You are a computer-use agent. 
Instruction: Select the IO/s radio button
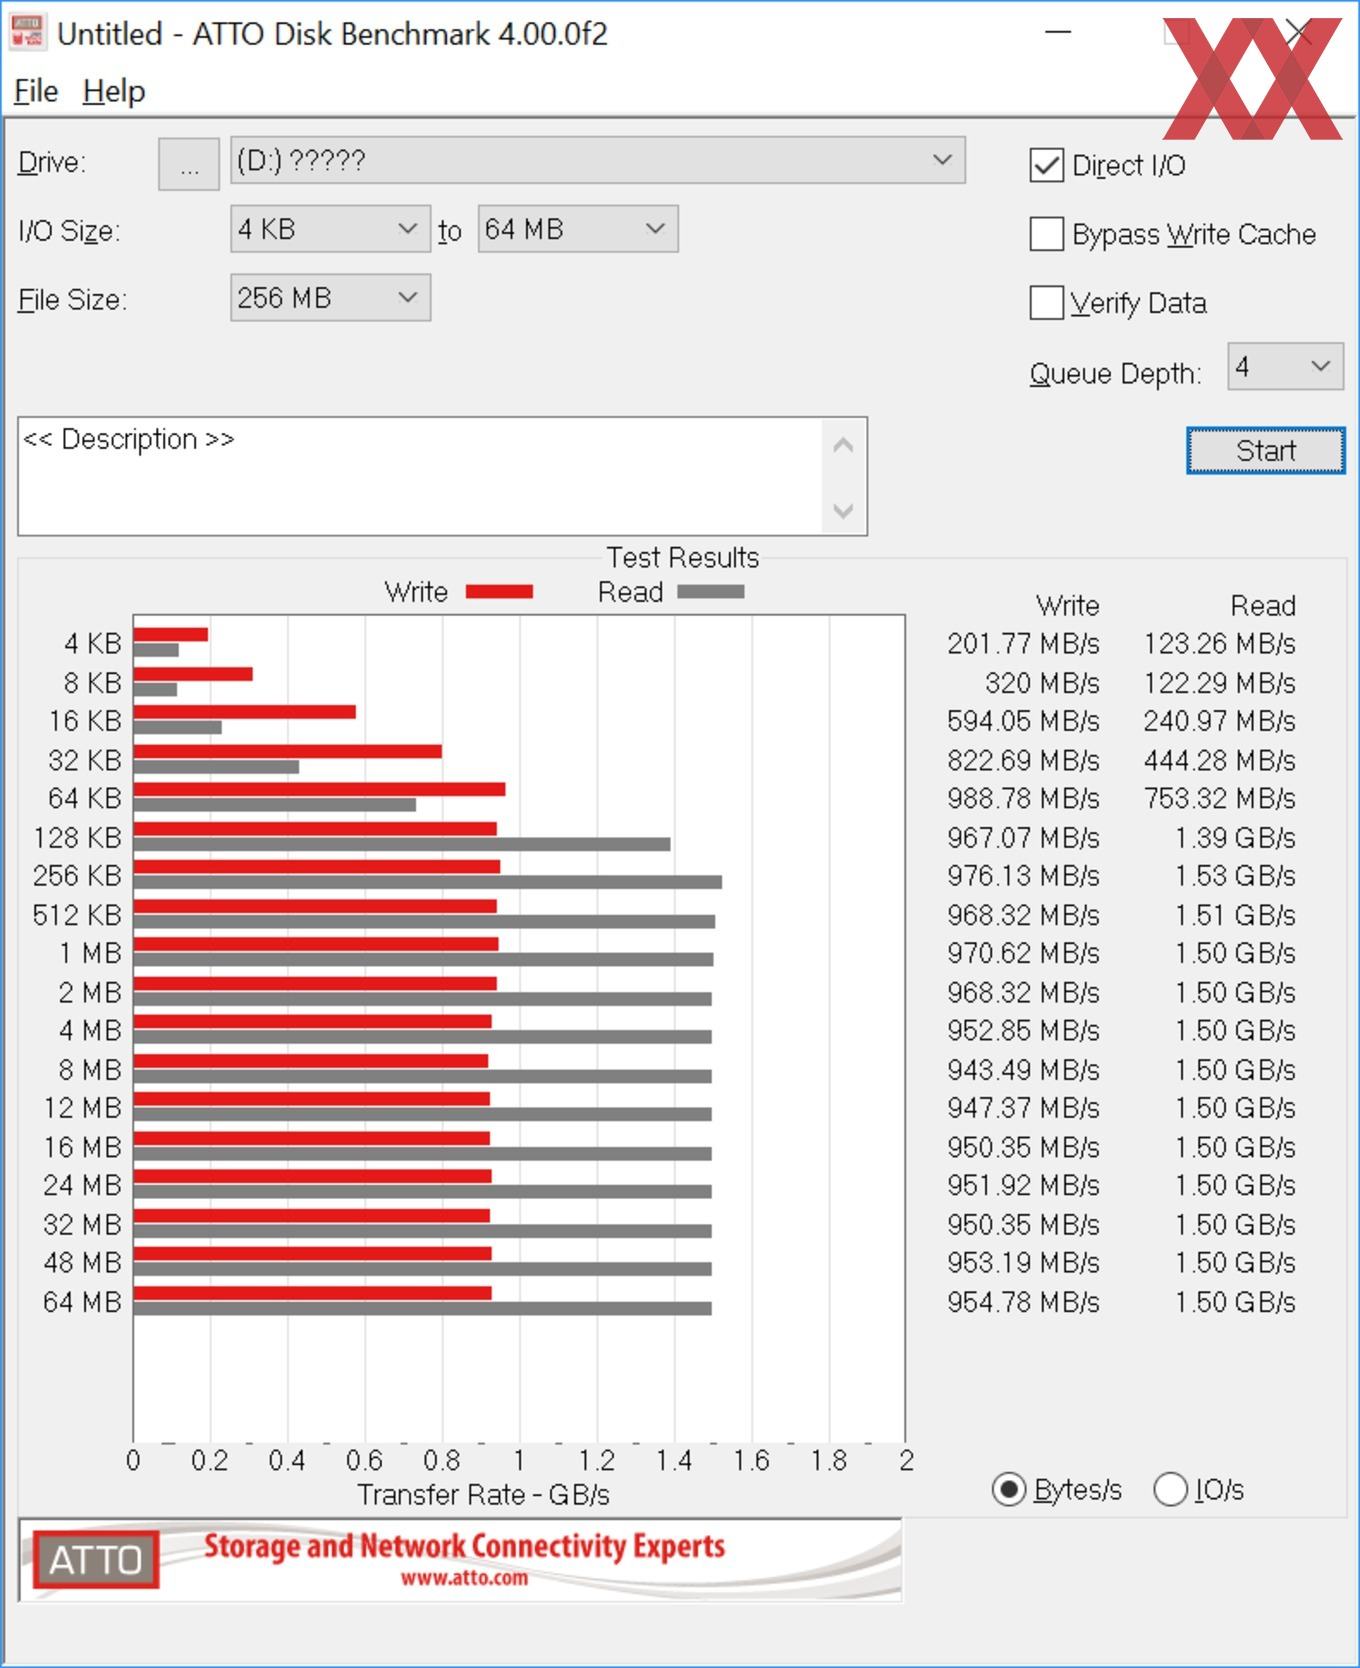coord(1170,1490)
